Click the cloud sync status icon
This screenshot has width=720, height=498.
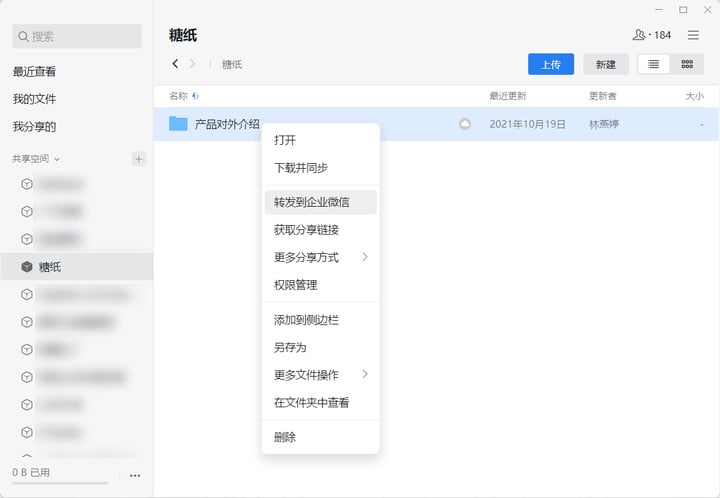465,124
